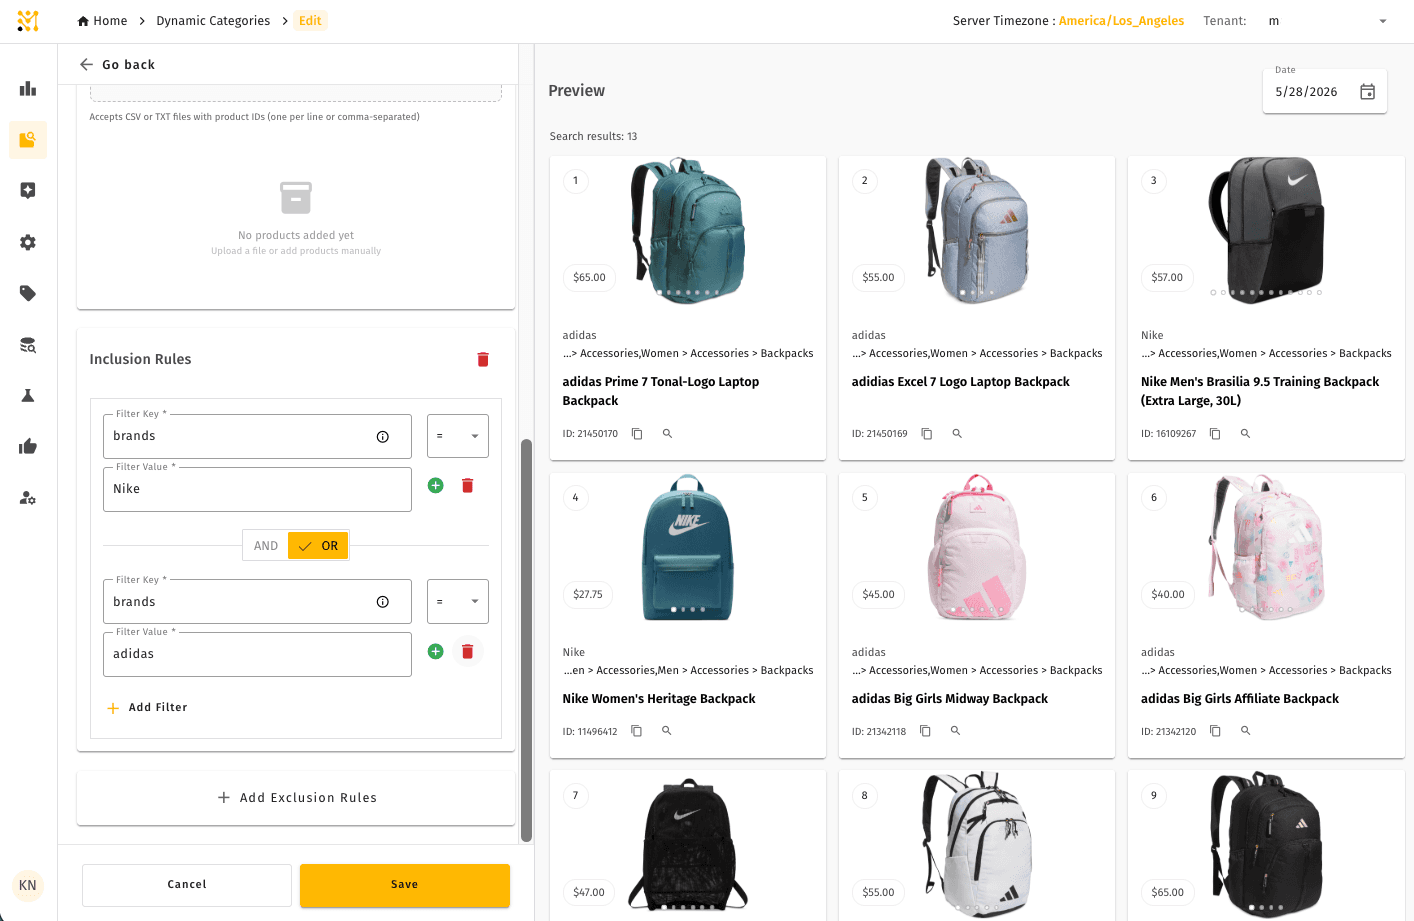Open the categories folder sidebar icon
Viewport: 1414px width, 921px height.
[28, 140]
